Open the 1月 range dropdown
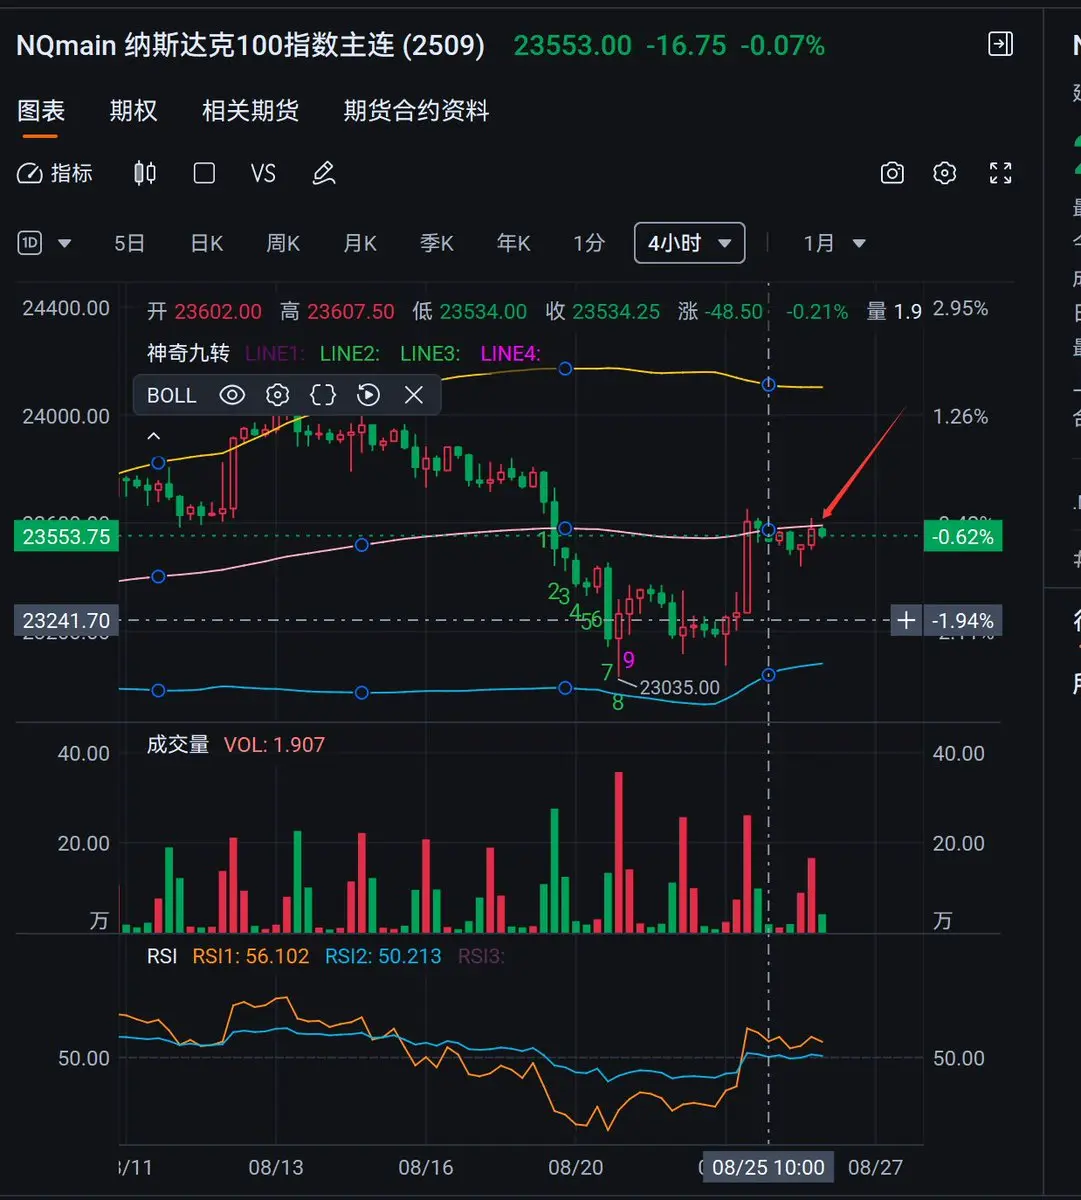Viewport: 1081px width, 1200px height. [835, 243]
